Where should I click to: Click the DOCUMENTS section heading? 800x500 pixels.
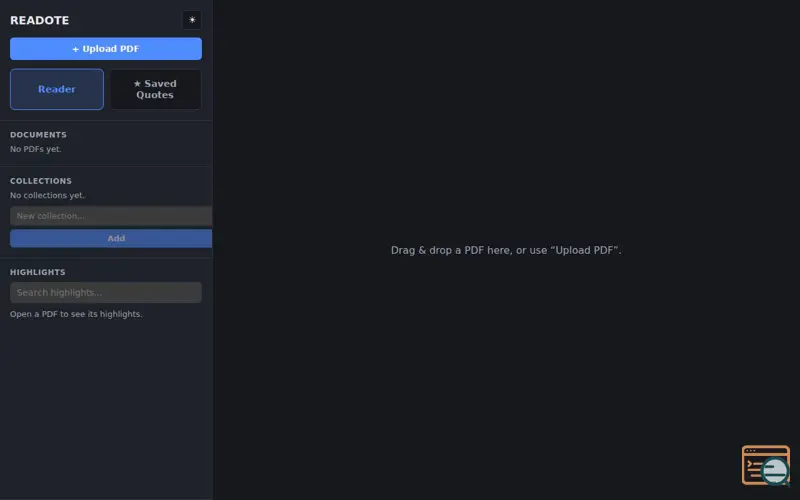click(38, 135)
